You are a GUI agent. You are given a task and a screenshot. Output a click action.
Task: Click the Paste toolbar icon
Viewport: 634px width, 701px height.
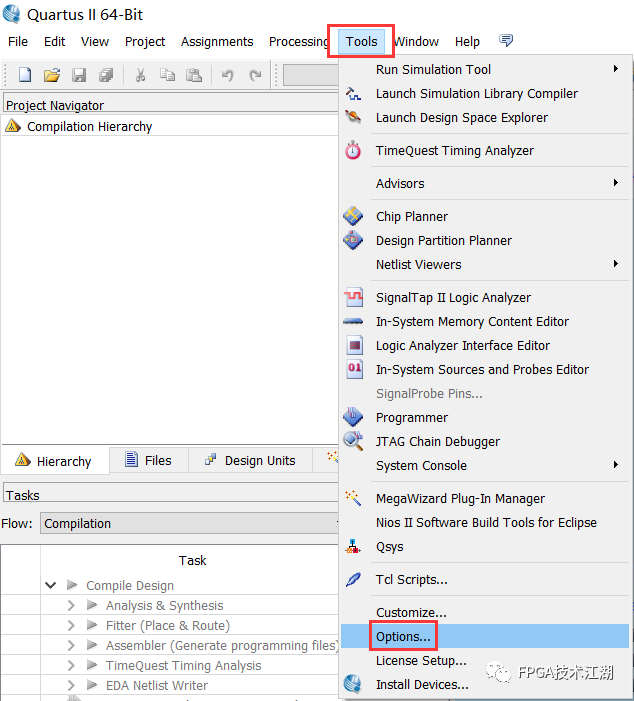coord(194,75)
